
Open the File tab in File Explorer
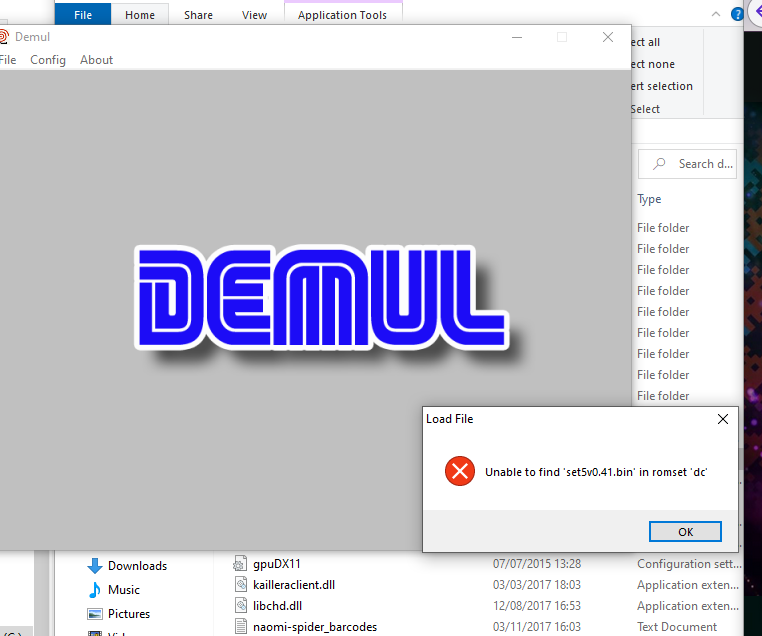click(x=83, y=15)
